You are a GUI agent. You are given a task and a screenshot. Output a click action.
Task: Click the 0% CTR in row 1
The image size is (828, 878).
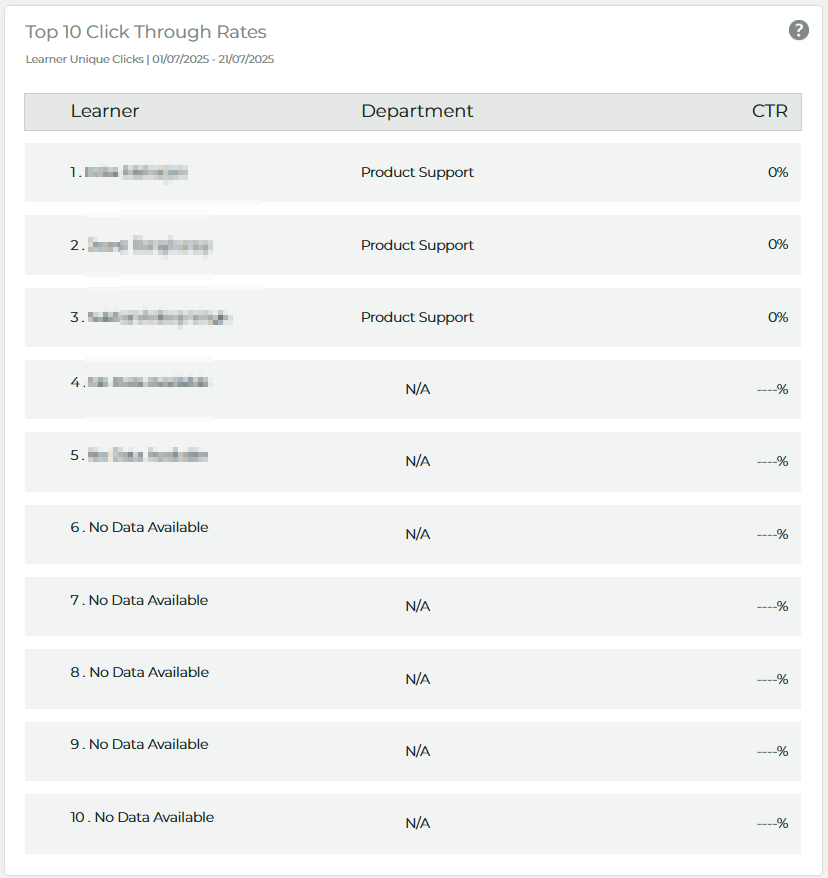pyautogui.click(x=778, y=172)
